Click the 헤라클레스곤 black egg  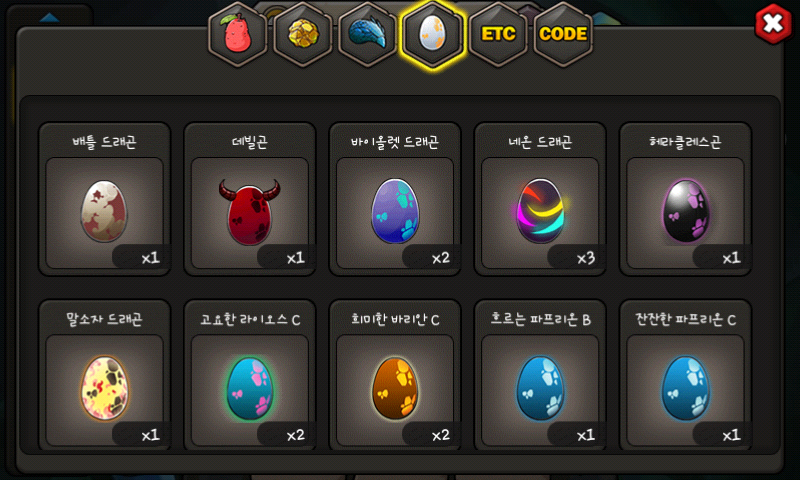(x=685, y=211)
